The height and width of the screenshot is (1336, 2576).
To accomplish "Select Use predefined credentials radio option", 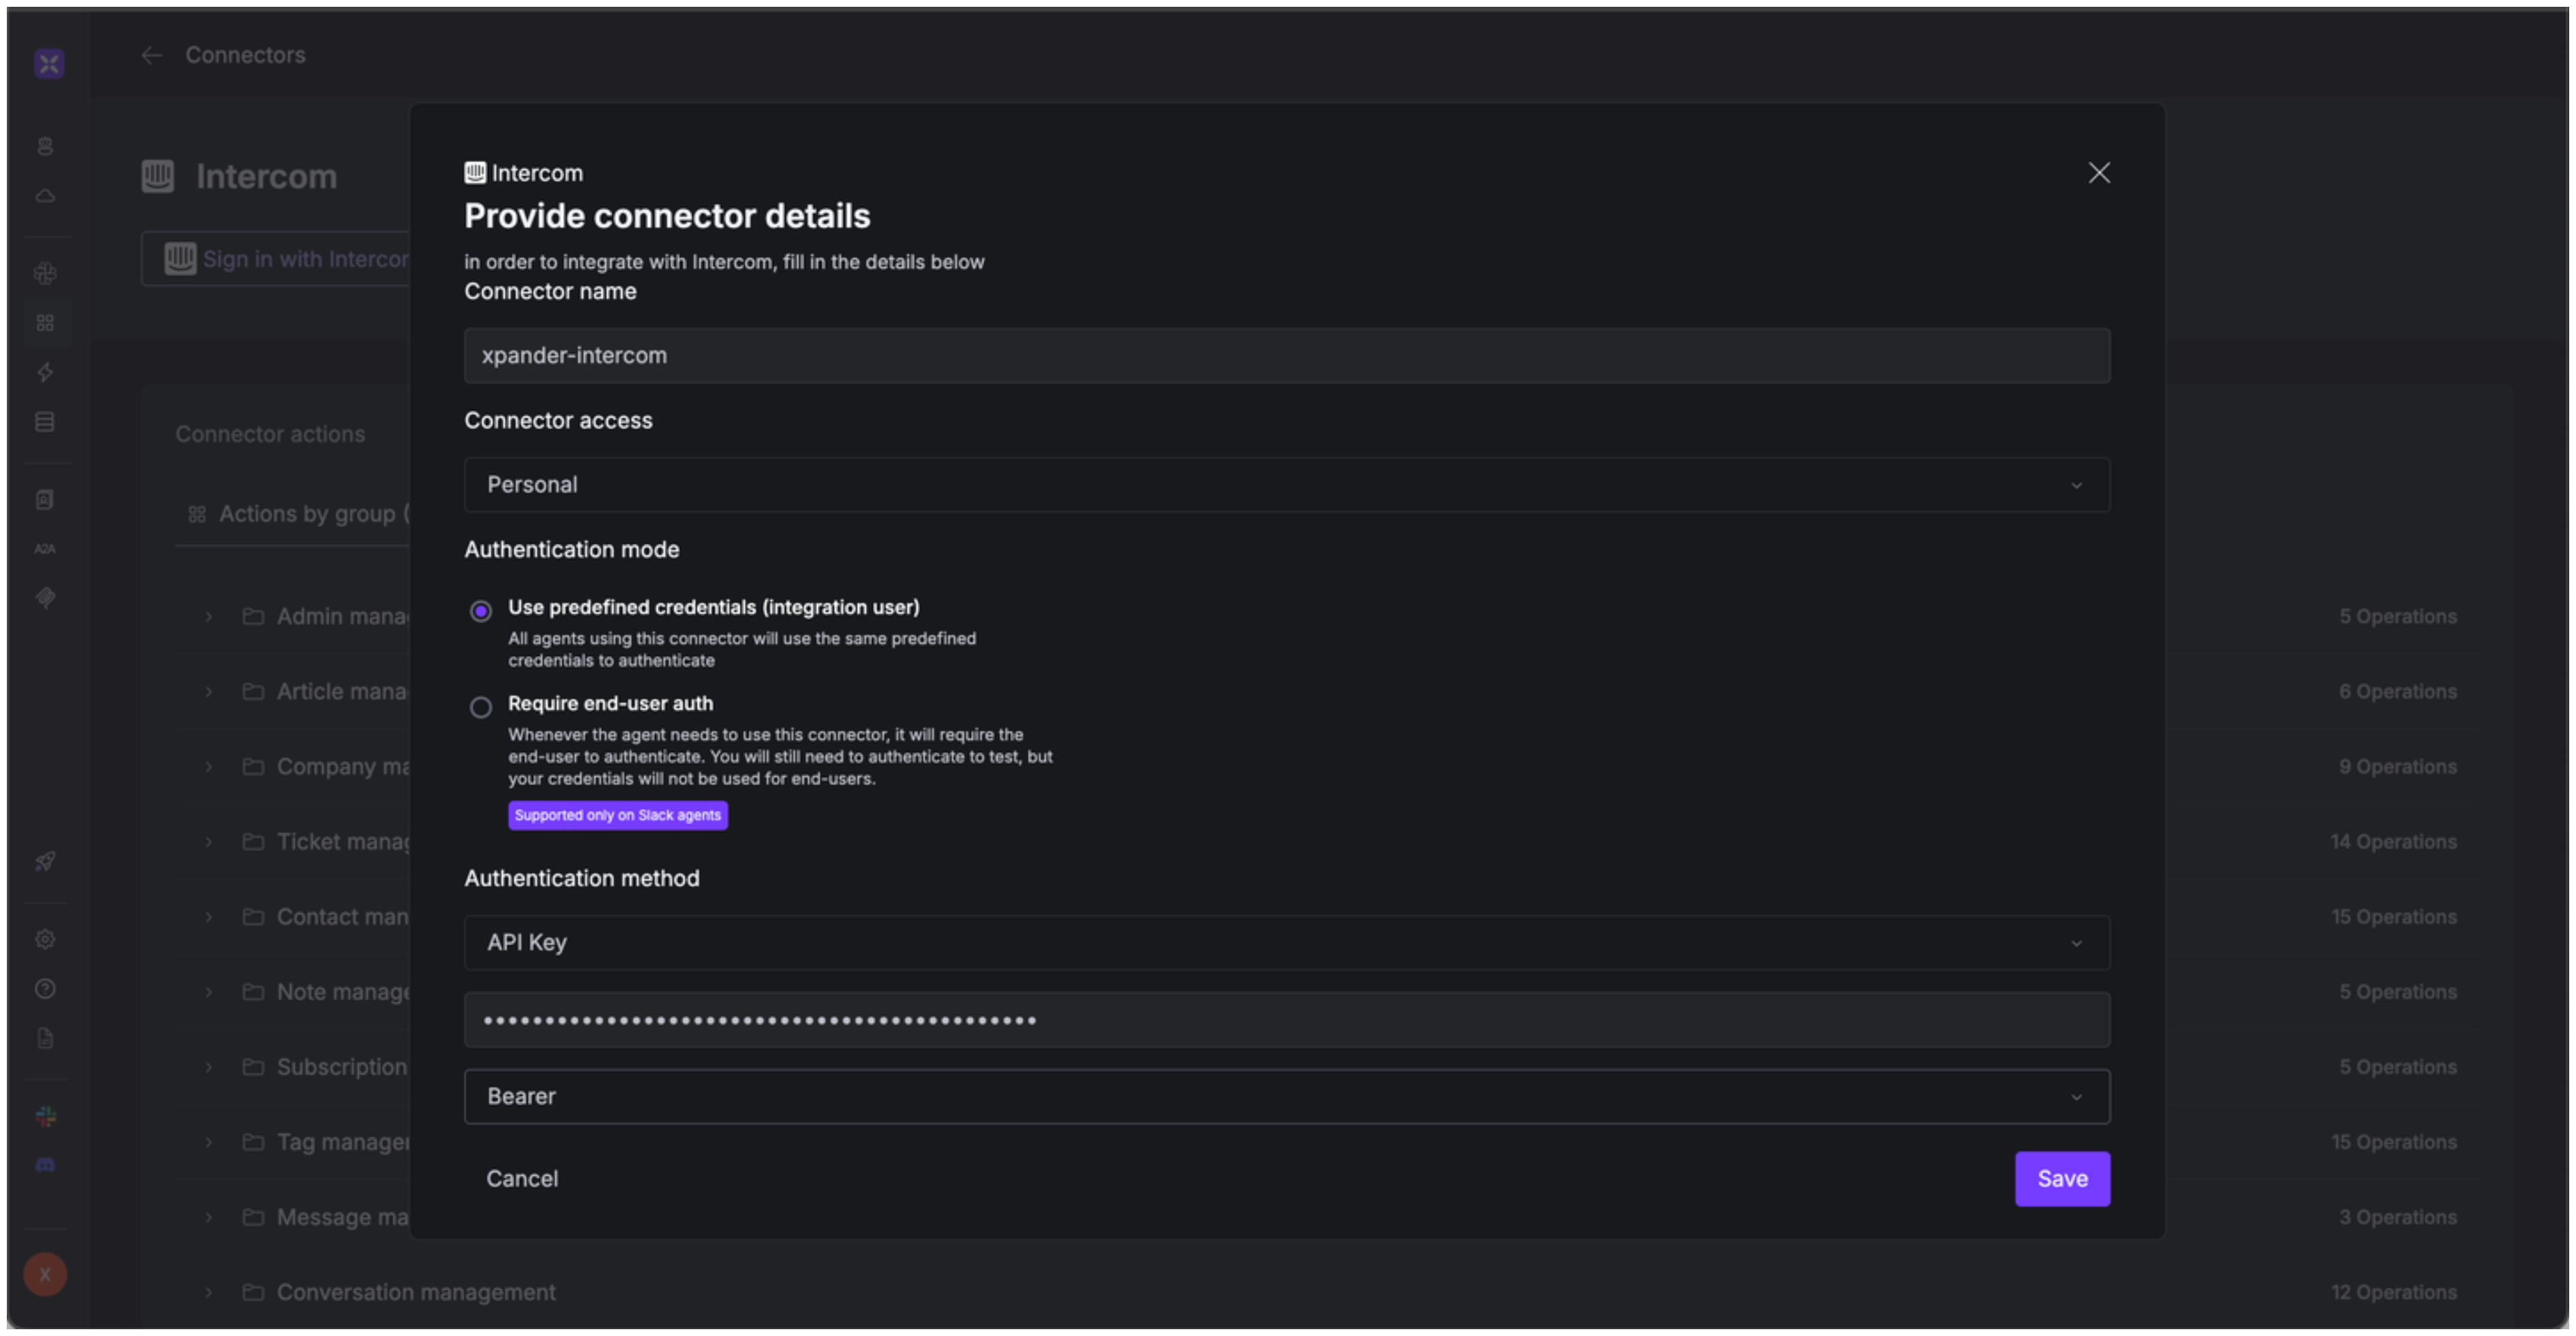I will click(481, 611).
